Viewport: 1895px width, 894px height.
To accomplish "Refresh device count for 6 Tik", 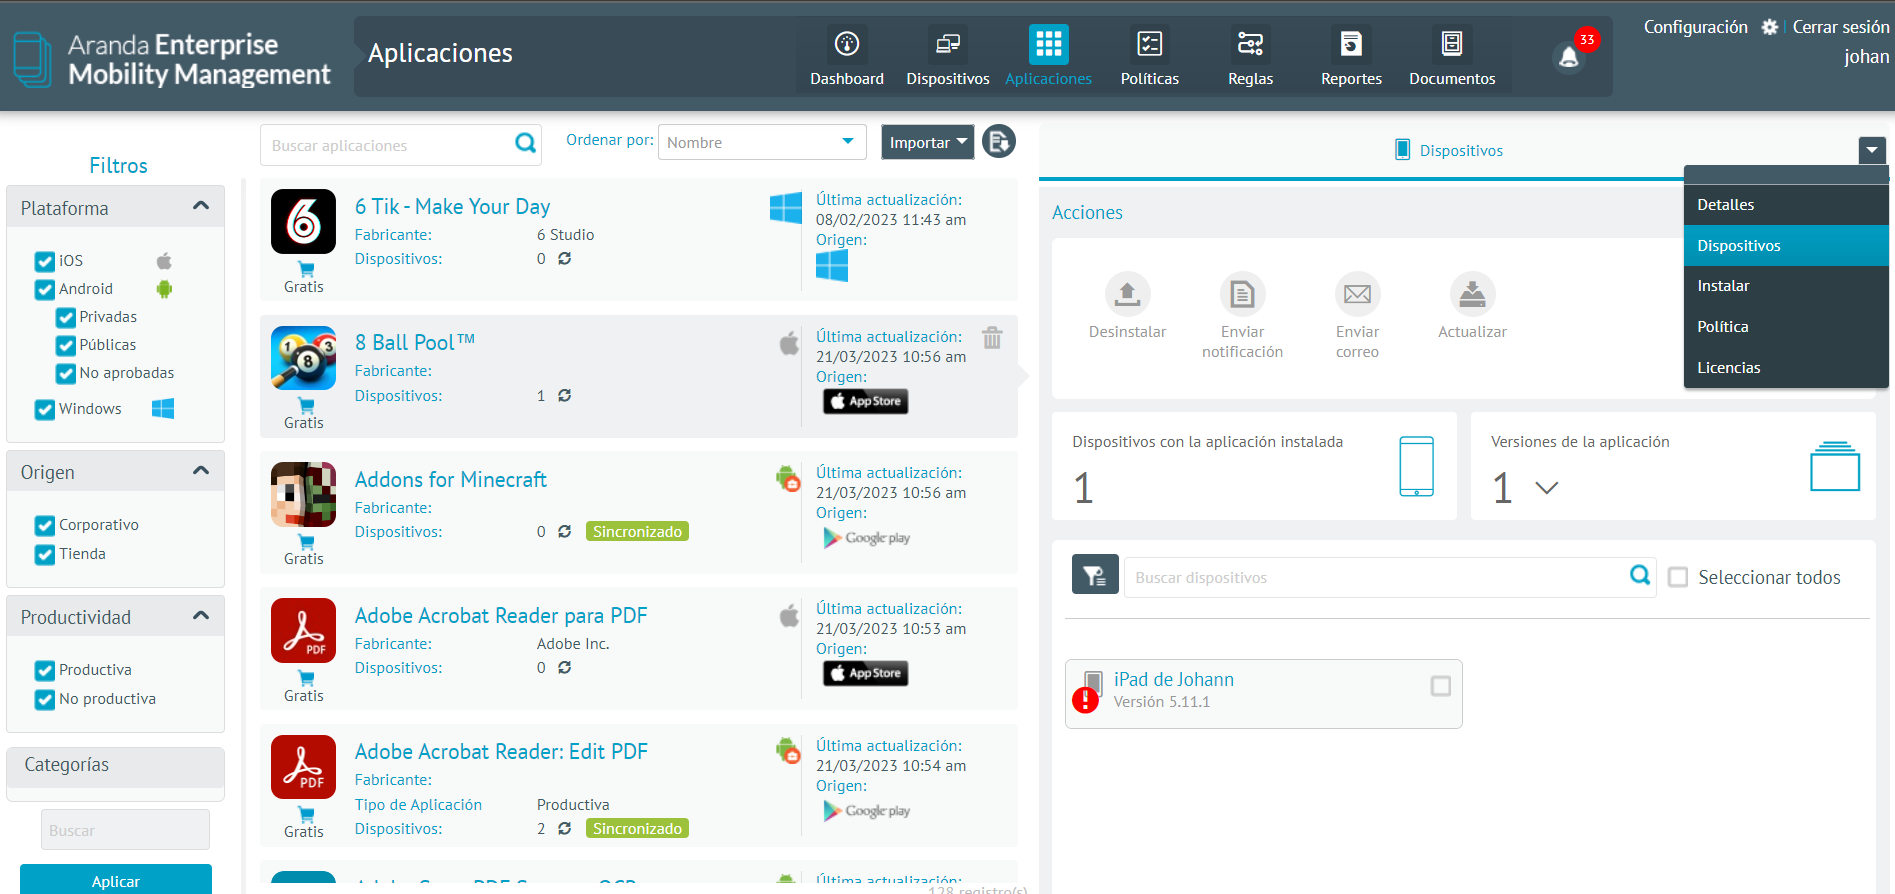I will pos(565,258).
